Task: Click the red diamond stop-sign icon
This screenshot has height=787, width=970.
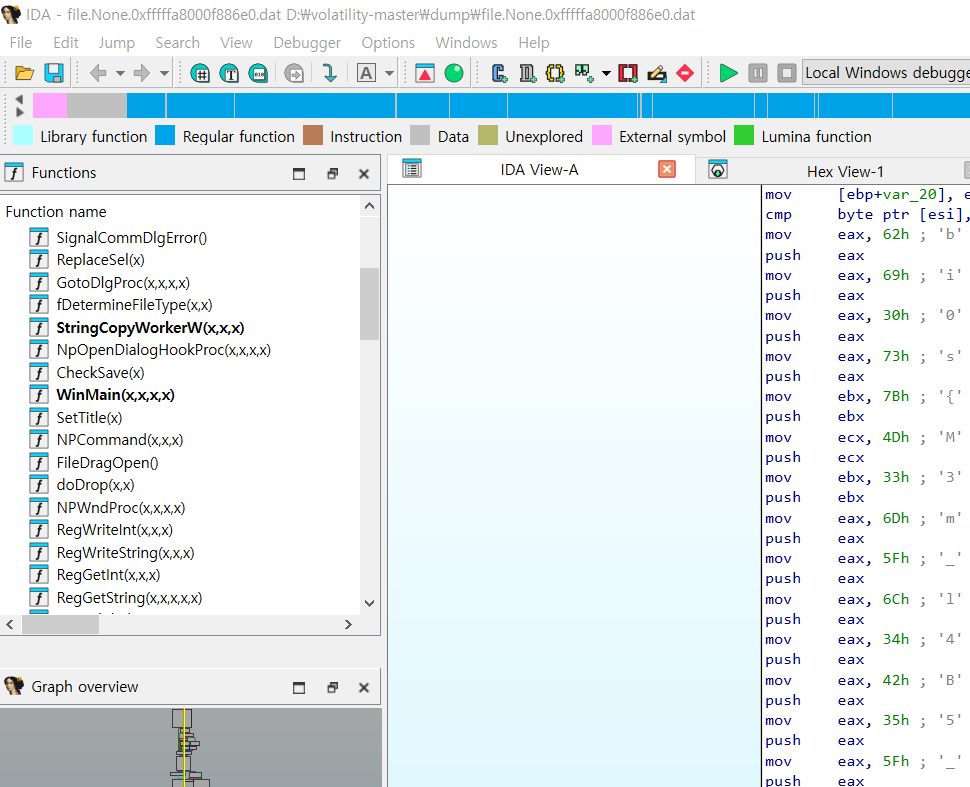Action: [685, 73]
